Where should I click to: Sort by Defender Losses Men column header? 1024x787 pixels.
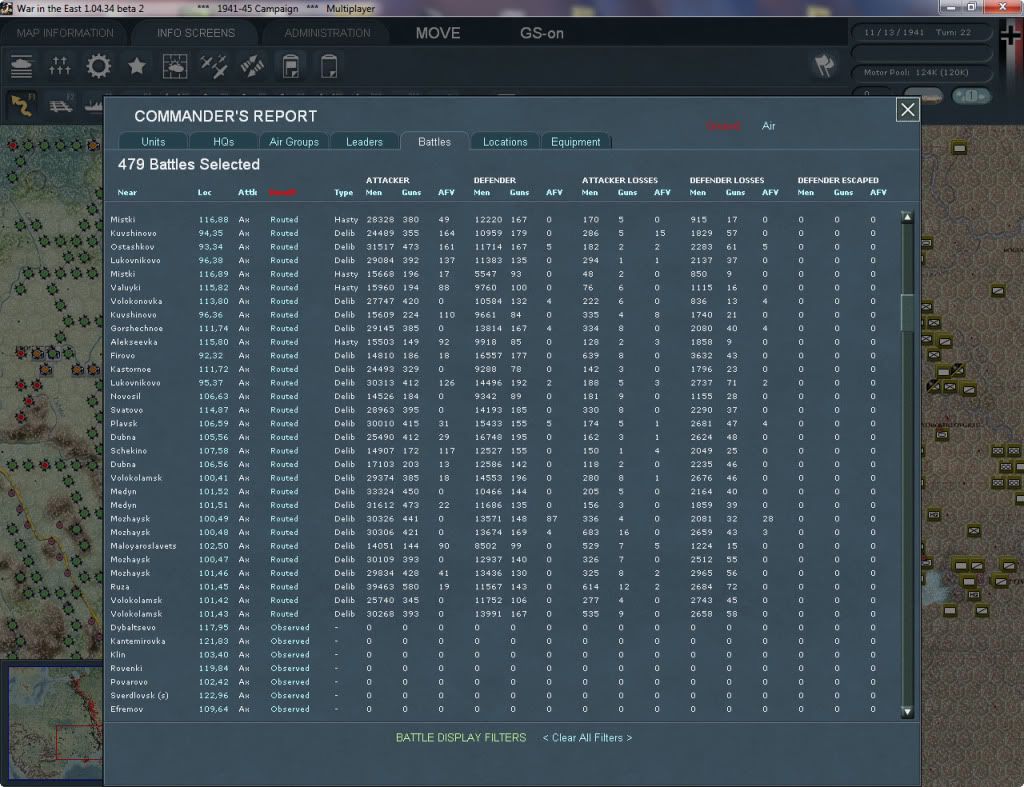(x=697, y=193)
